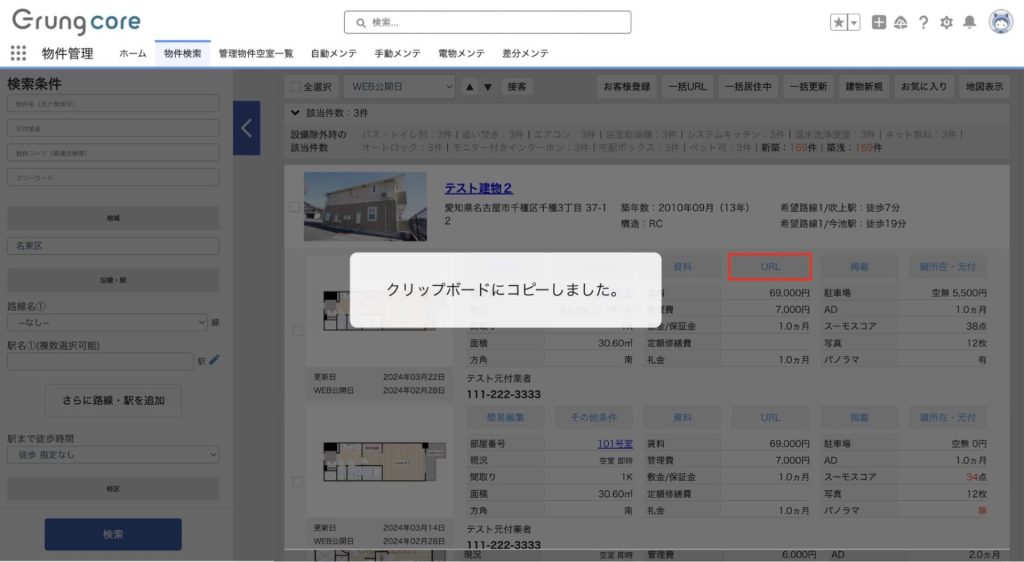Image resolution: width=1024 pixels, height=562 pixels.
Task: Open the 路線名① dropdown
Action: coord(107,322)
